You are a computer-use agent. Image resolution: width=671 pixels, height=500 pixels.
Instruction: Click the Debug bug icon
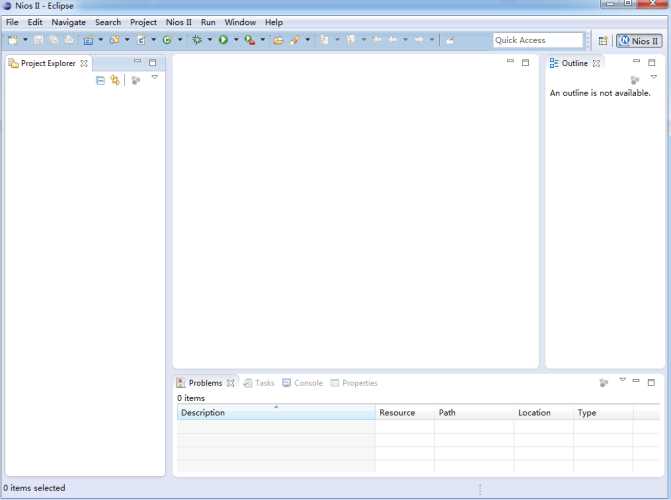(x=197, y=40)
